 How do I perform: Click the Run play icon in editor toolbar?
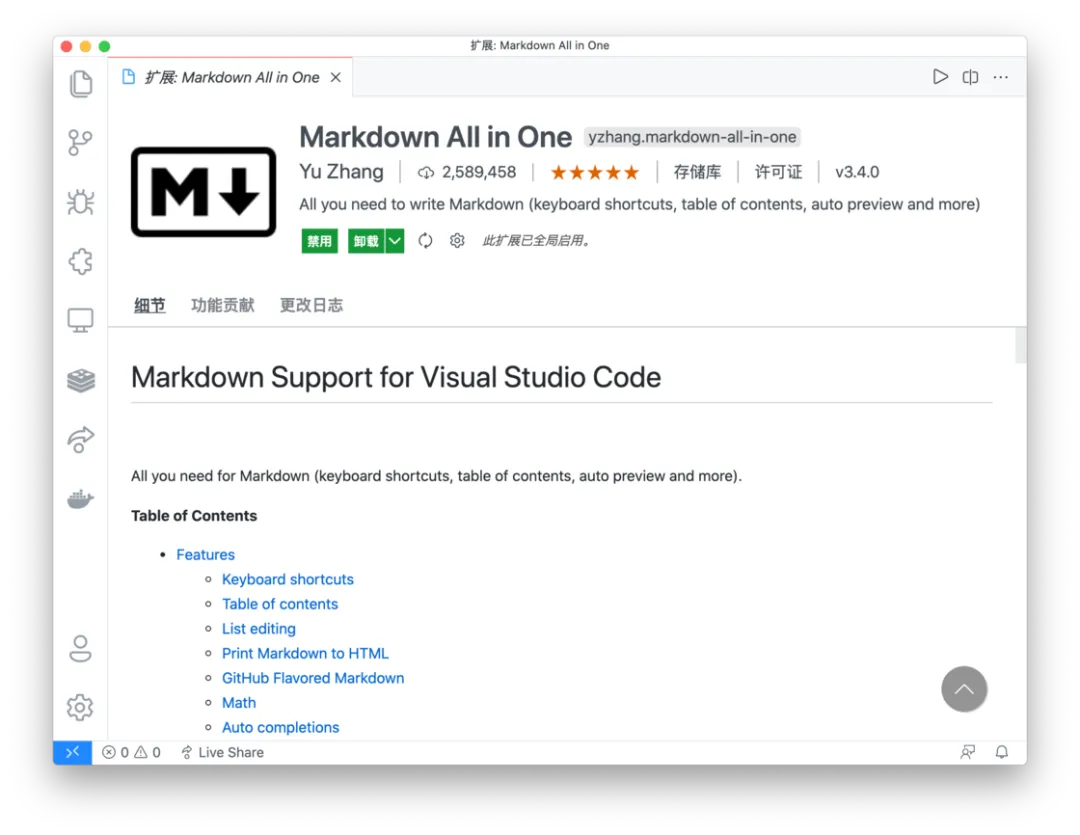[940, 76]
